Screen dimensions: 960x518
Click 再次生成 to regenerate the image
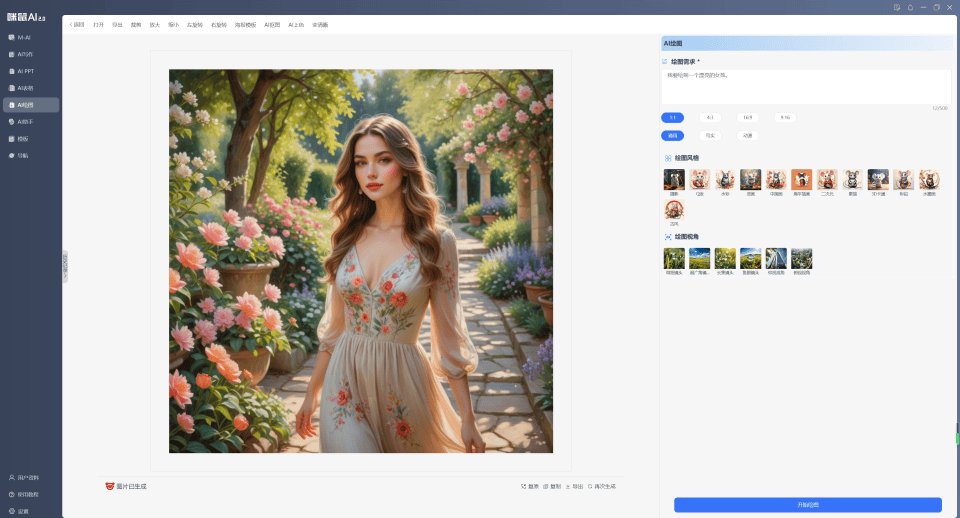click(602, 486)
